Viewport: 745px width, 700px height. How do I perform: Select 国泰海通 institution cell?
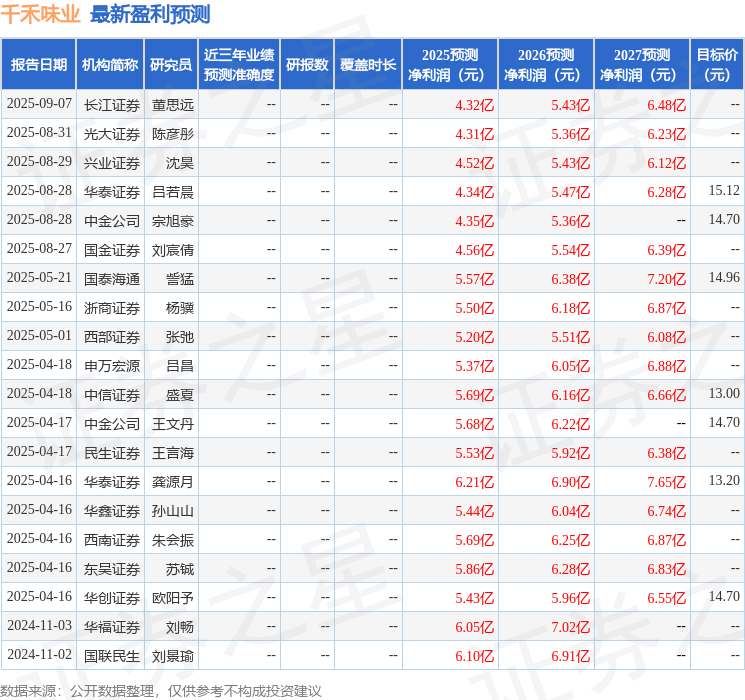coord(112,278)
